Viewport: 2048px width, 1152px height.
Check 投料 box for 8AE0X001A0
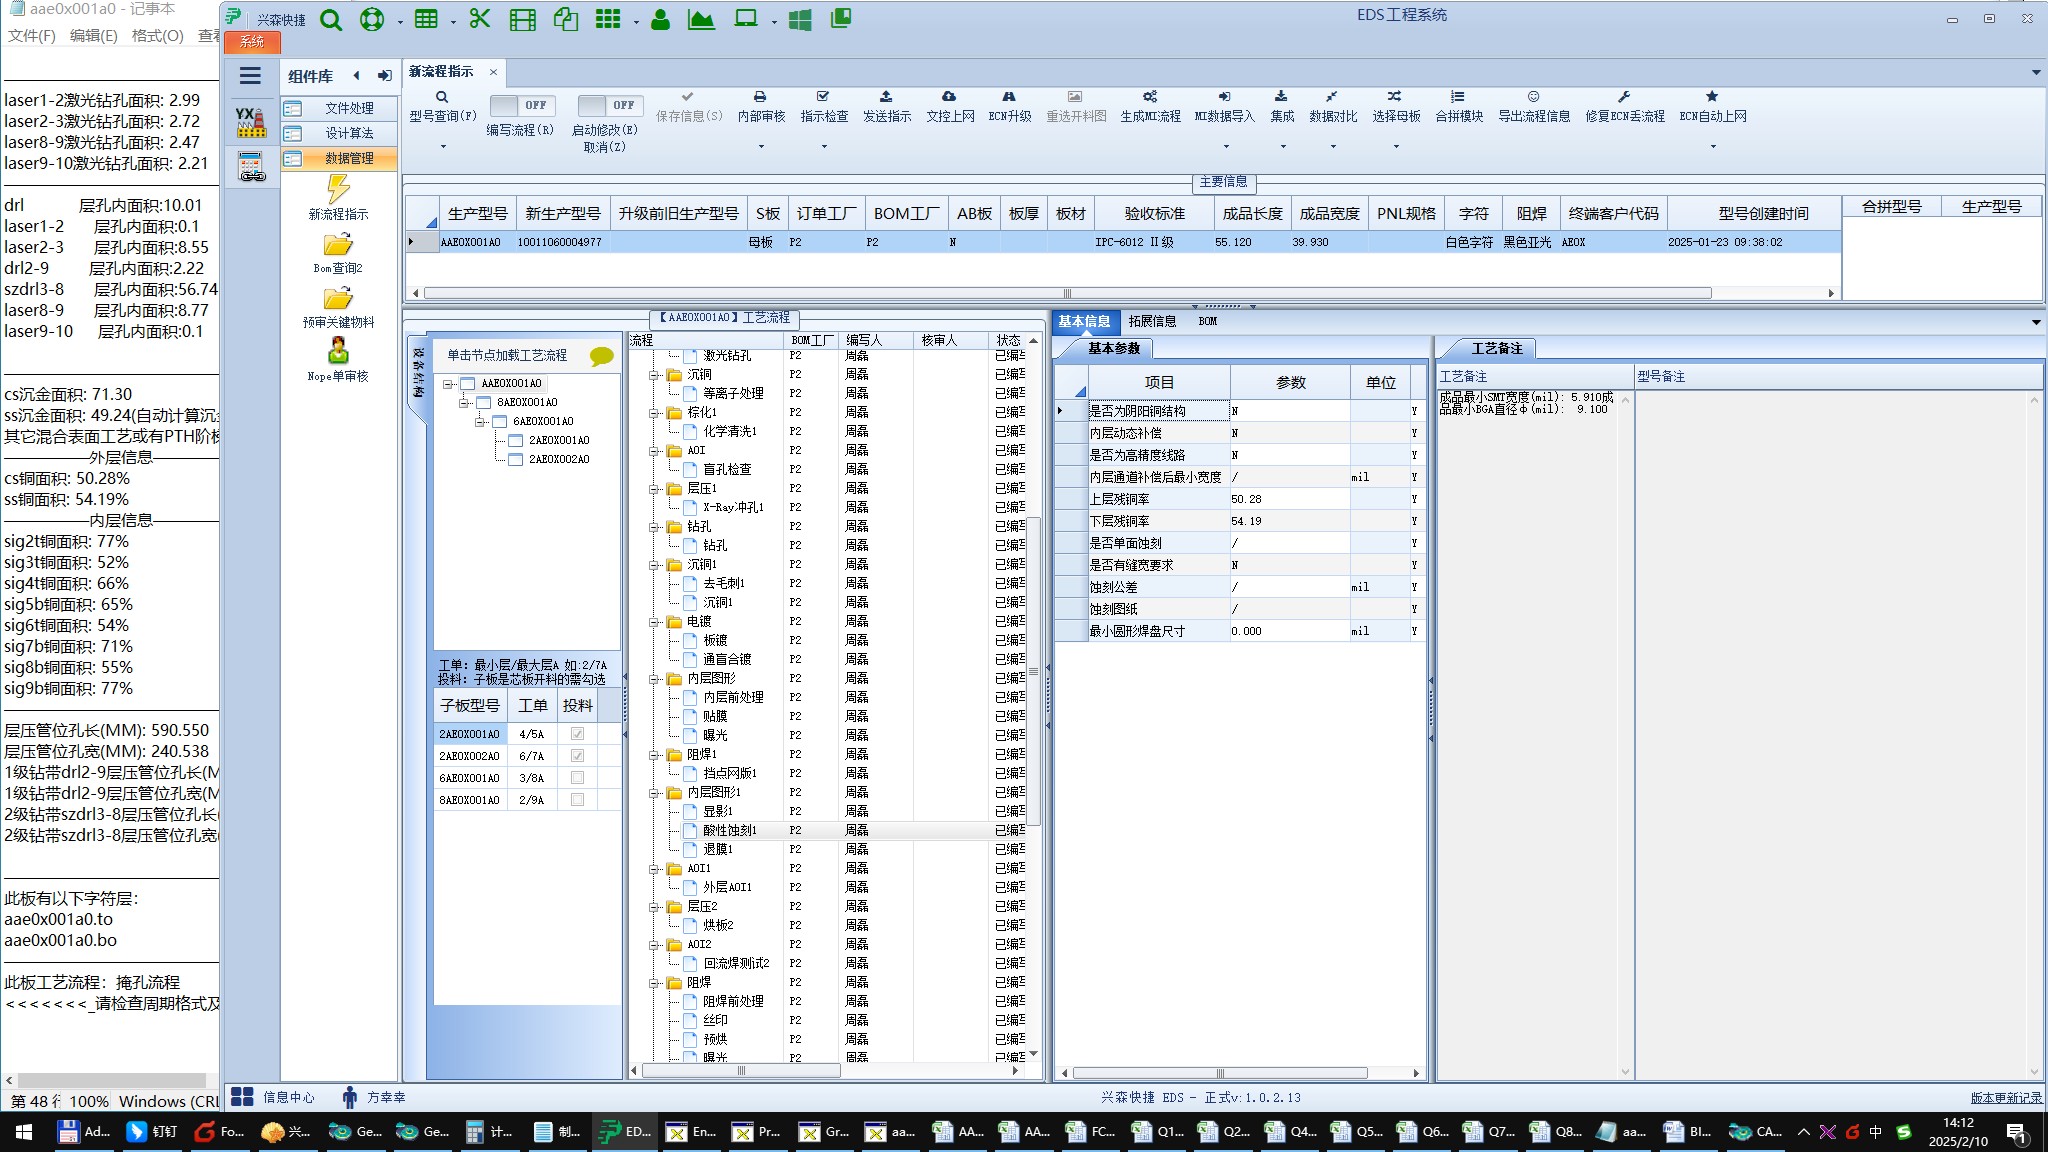577,800
